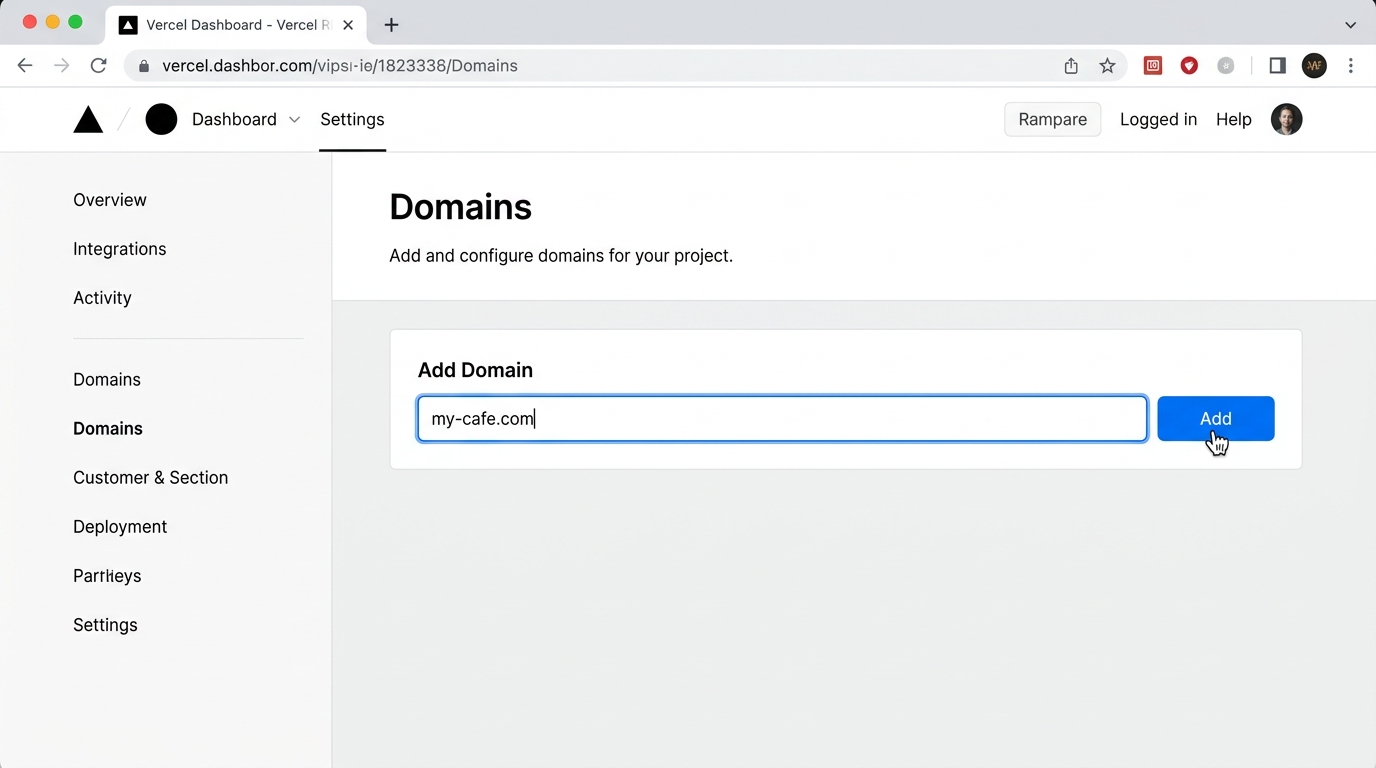
Task: Click the share icon in address bar
Action: click(x=1071, y=66)
